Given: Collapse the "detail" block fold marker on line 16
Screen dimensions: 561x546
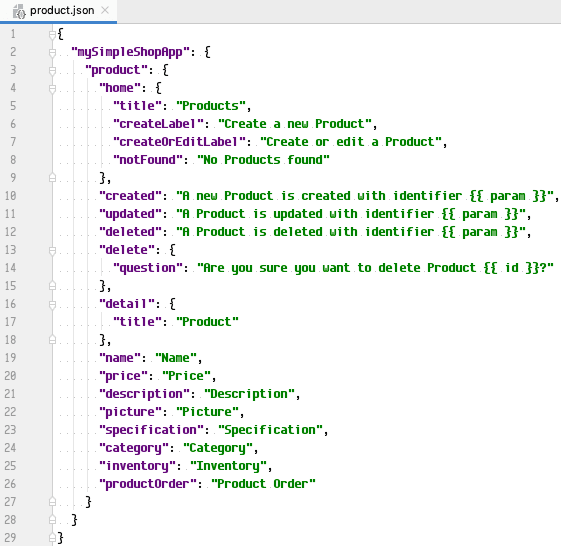Looking at the screenshot, I should click(52, 304).
